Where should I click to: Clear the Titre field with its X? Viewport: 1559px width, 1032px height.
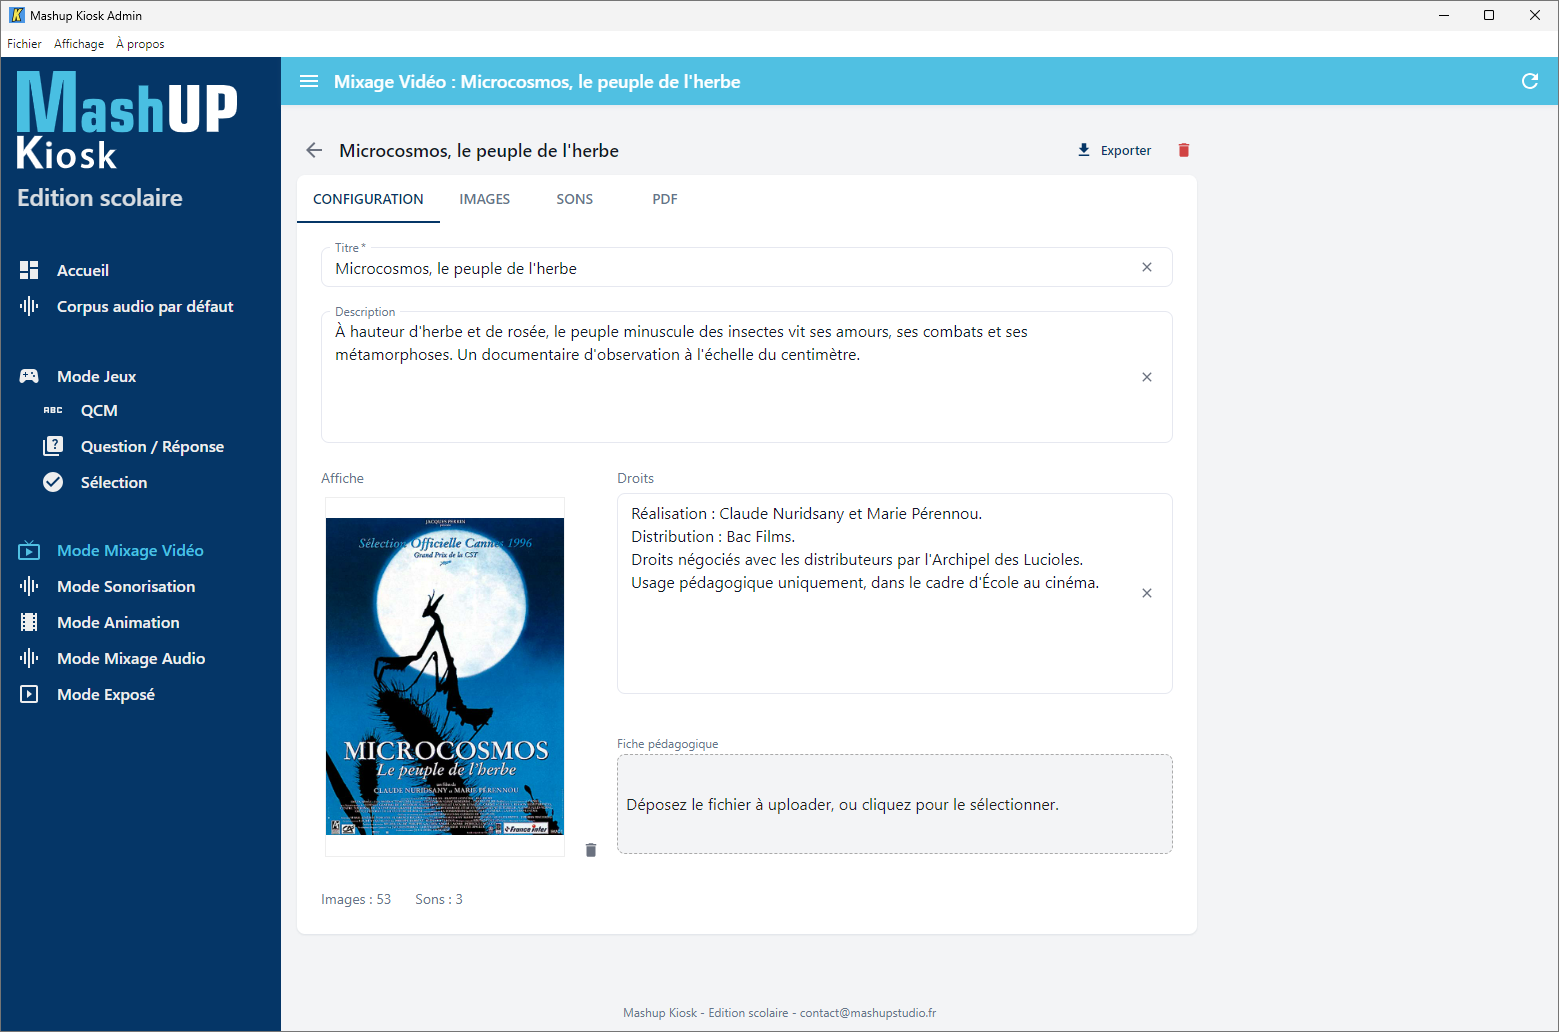coord(1147,267)
